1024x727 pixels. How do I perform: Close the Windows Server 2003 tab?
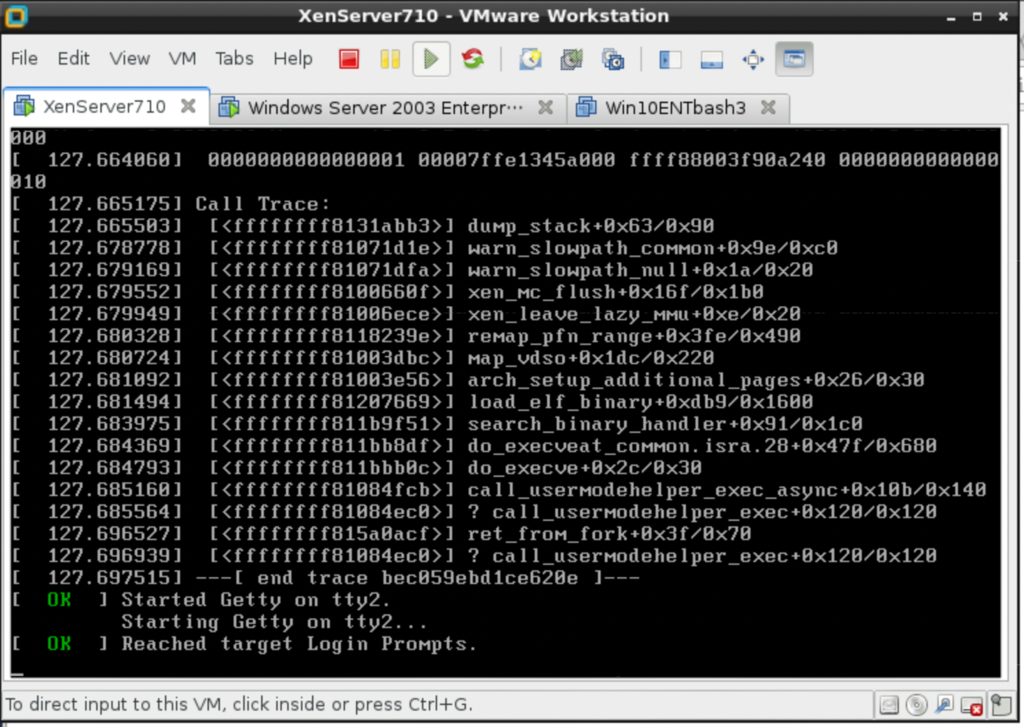(x=545, y=107)
